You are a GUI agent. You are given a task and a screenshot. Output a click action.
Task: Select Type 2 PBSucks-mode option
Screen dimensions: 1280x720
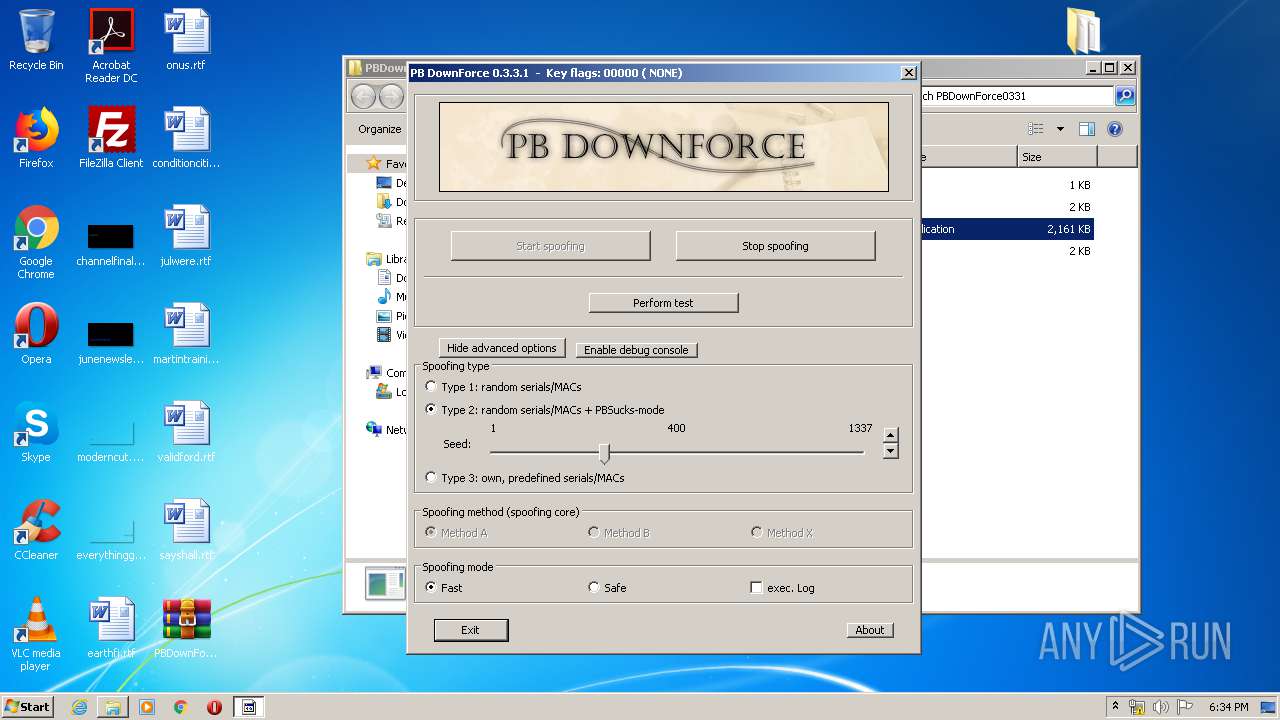[431, 409]
